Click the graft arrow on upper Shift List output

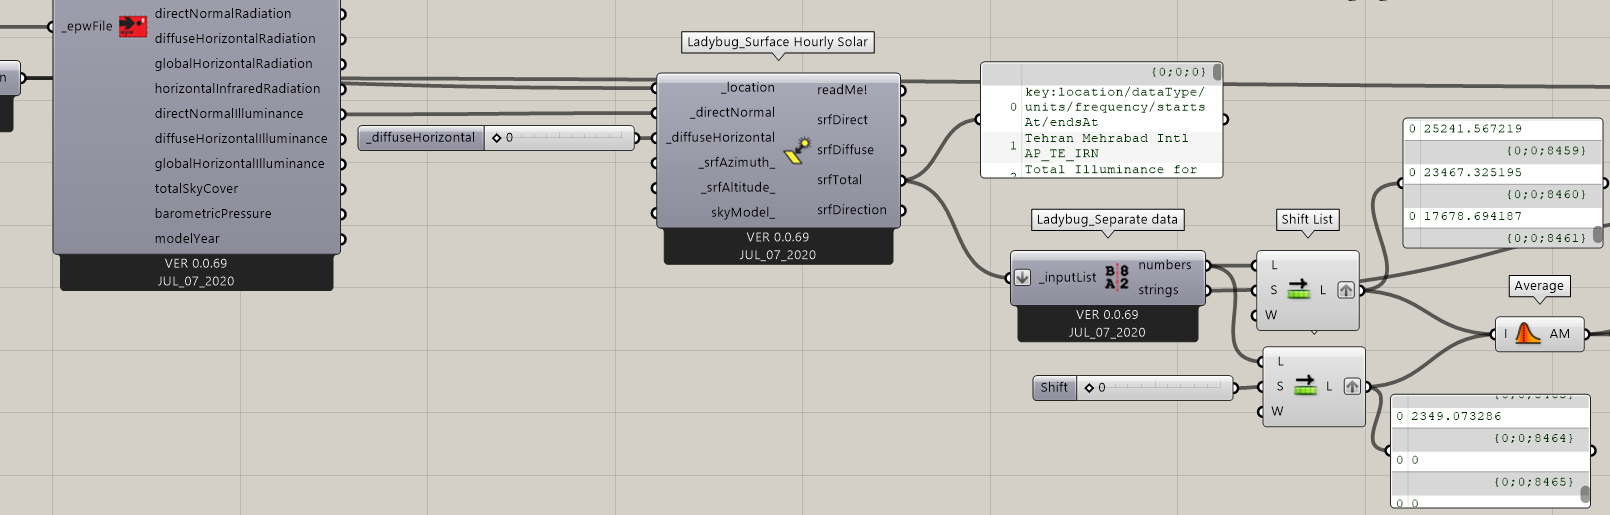(1346, 290)
